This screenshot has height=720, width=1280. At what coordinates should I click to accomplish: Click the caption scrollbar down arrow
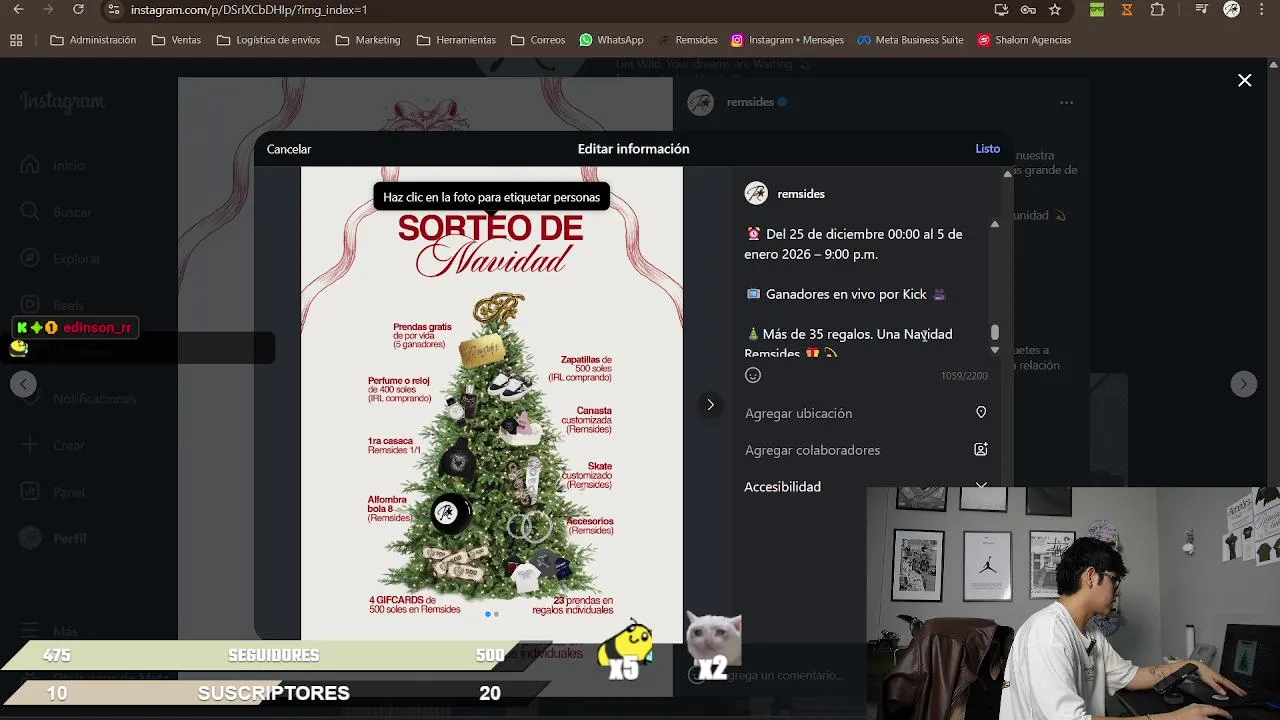[x=994, y=350]
